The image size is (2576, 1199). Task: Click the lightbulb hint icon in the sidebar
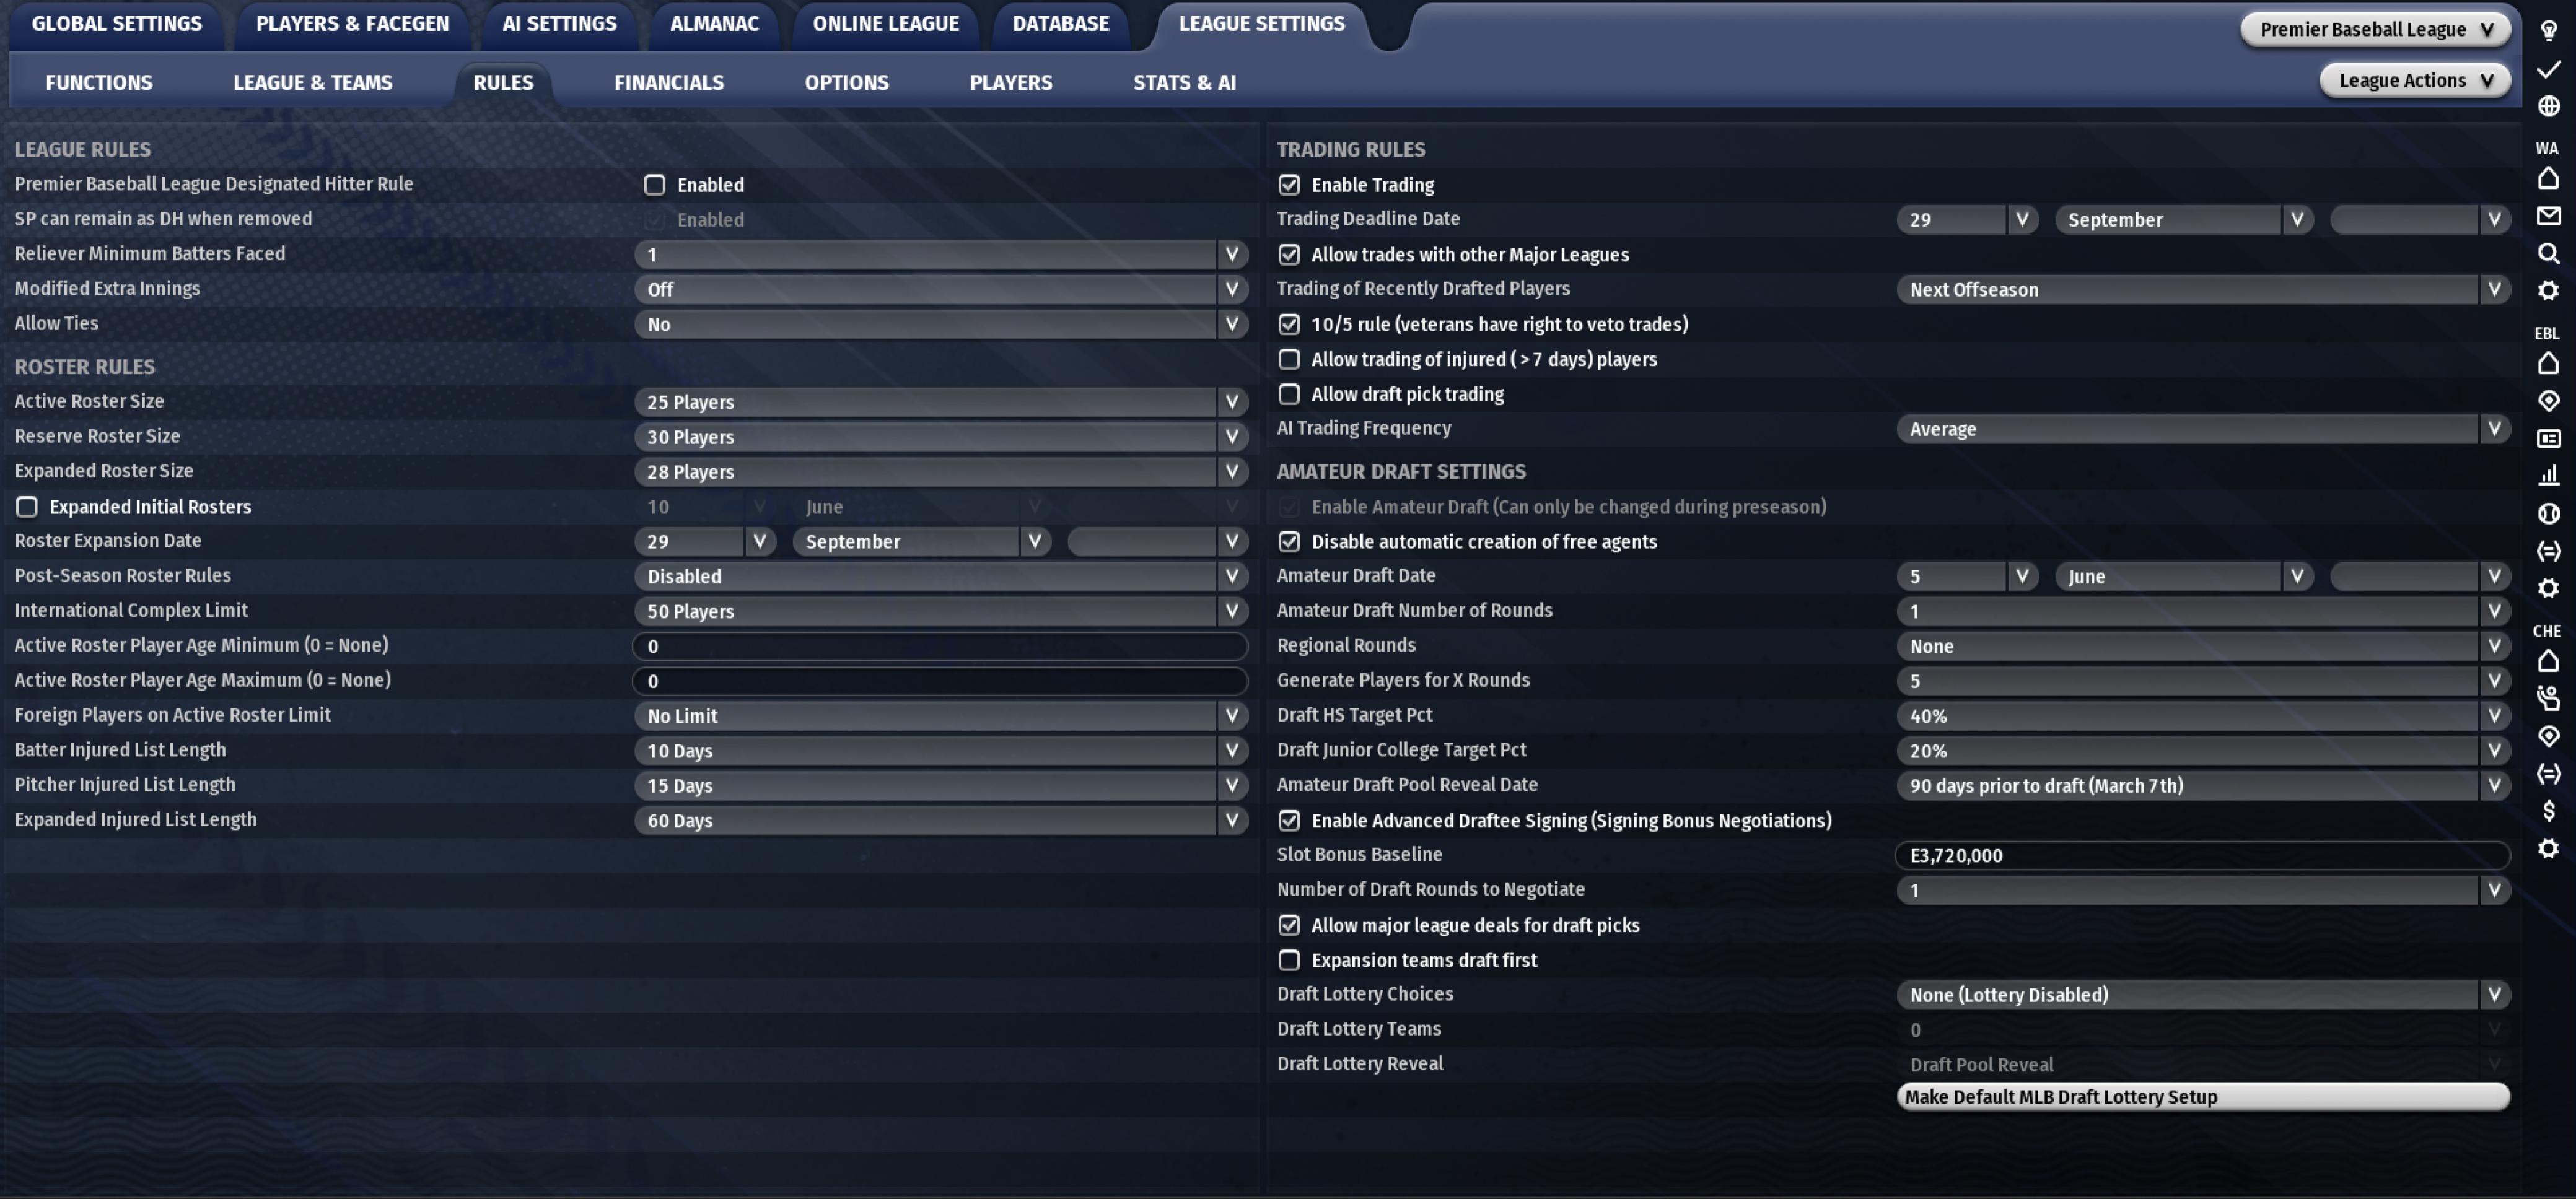click(2548, 30)
